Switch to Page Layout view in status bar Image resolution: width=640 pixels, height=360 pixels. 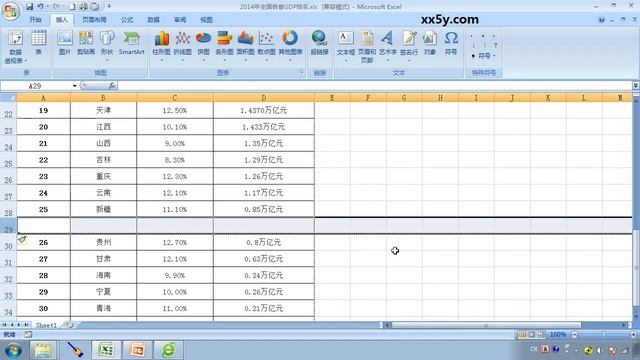pyautogui.click(x=531, y=335)
